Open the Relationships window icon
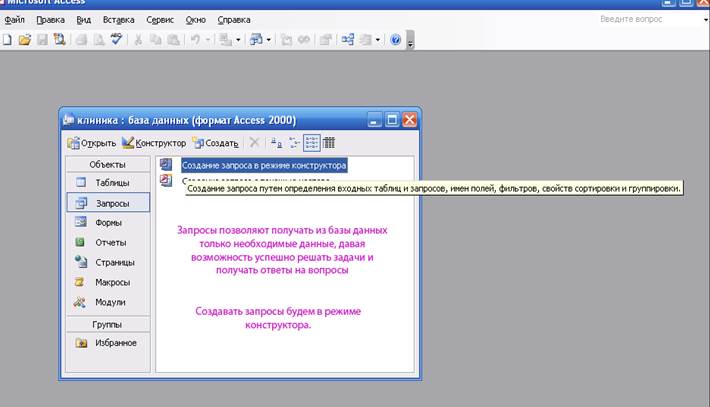The width and height of the screenshot is (710, 407). tap(348, 40)
